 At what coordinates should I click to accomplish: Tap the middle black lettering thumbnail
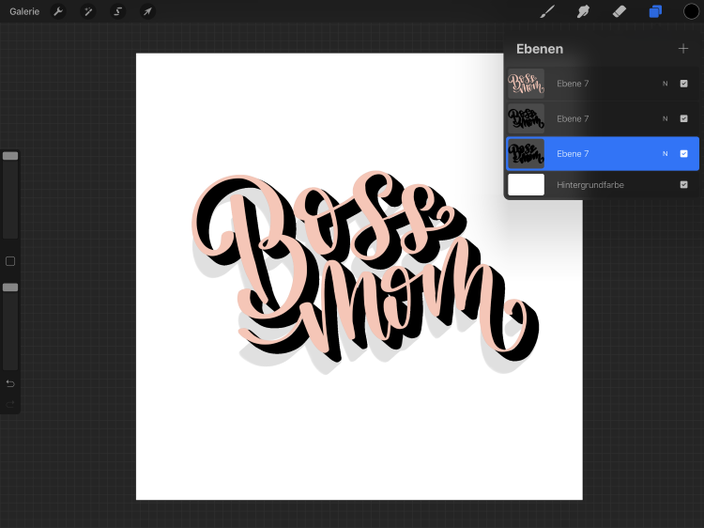(526, 119)
